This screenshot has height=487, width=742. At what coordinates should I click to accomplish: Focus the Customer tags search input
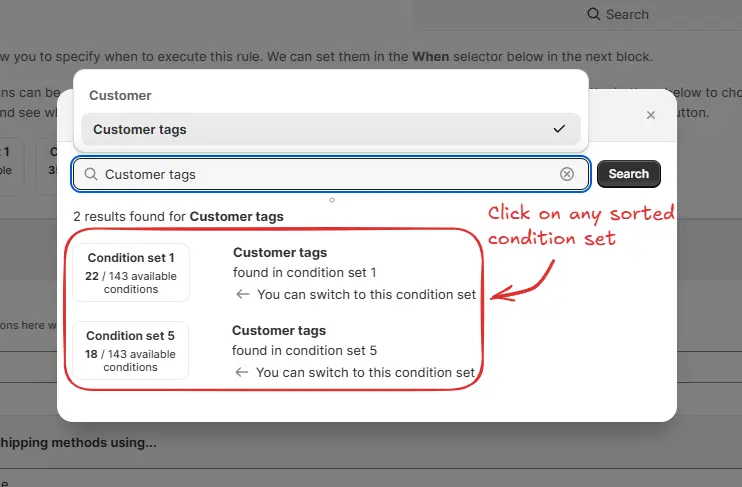click(x=330, y=174)
